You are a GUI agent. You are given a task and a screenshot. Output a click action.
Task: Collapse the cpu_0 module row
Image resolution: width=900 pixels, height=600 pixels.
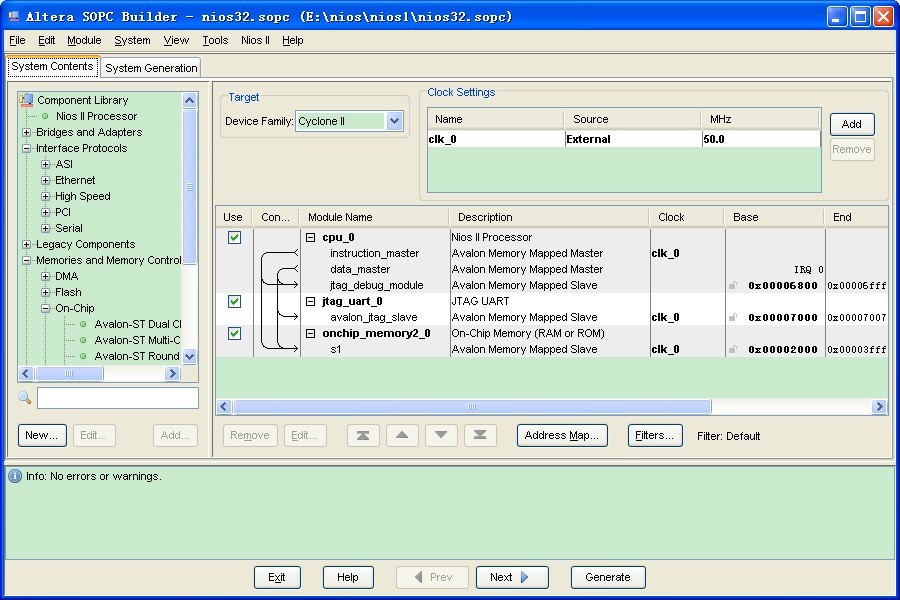(x=311, y=237)
